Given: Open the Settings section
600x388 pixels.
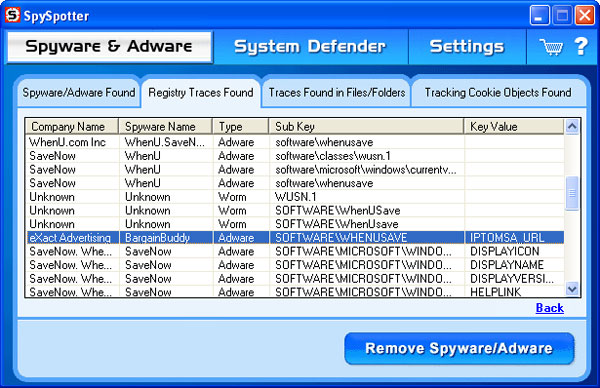Looking at the screenshot, I should pyautogui.click(x=467, y=47).
